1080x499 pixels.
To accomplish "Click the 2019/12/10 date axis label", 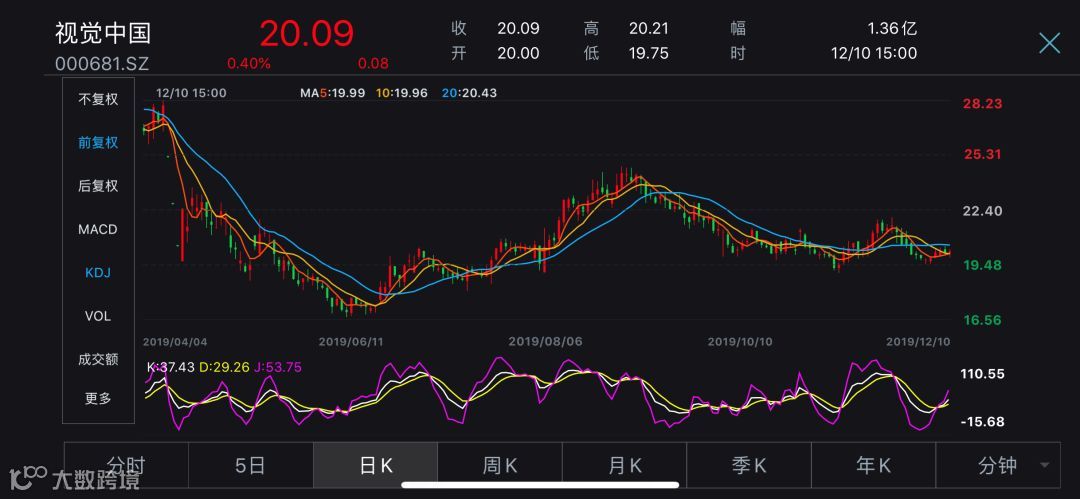I will pyautogui.click(x=918, y=341).
